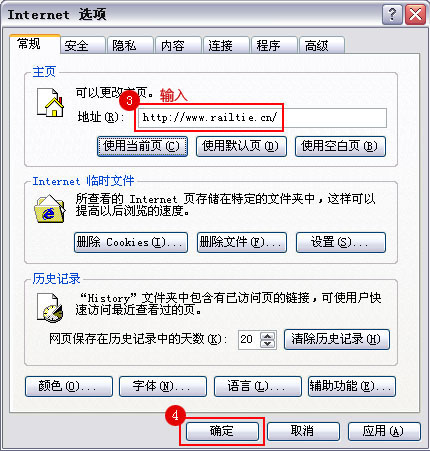Open the 颜色 settings dialog
The height and width of the screenshot is (451, 430).
point(69,386)
